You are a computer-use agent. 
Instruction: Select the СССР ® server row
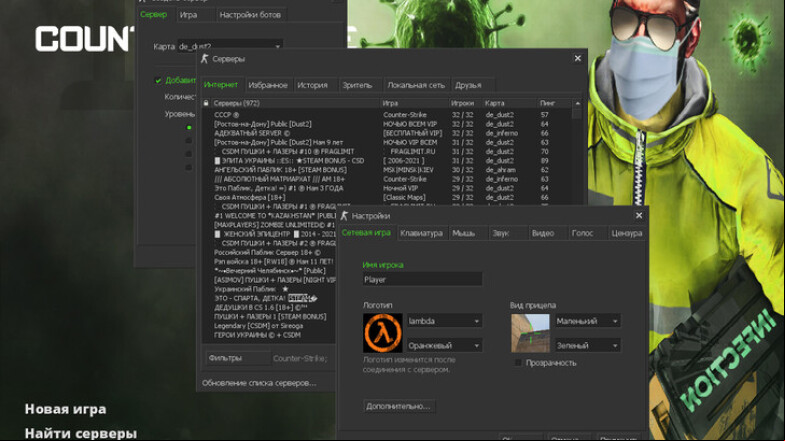(386, 115)
